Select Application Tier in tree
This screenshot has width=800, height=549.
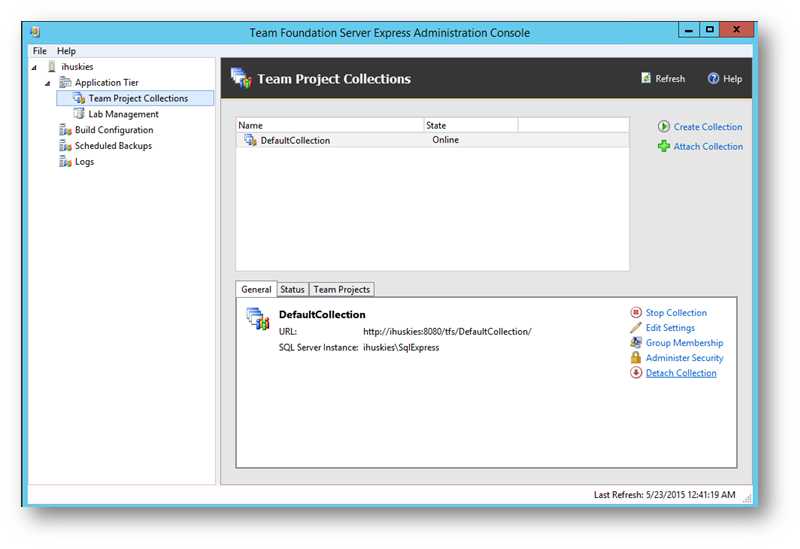click(x=107, y=82)
